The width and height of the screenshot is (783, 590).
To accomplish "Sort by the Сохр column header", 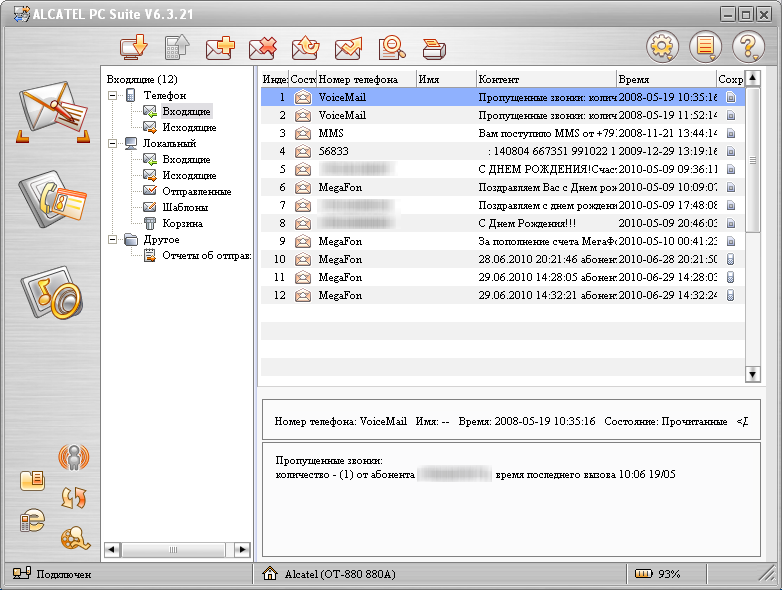I will (731, 79).
